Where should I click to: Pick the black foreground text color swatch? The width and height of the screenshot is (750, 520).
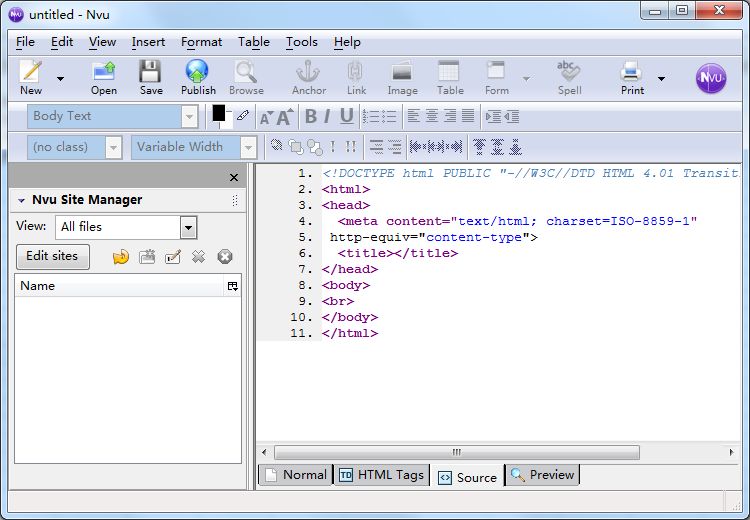click(x=219, y=113)
